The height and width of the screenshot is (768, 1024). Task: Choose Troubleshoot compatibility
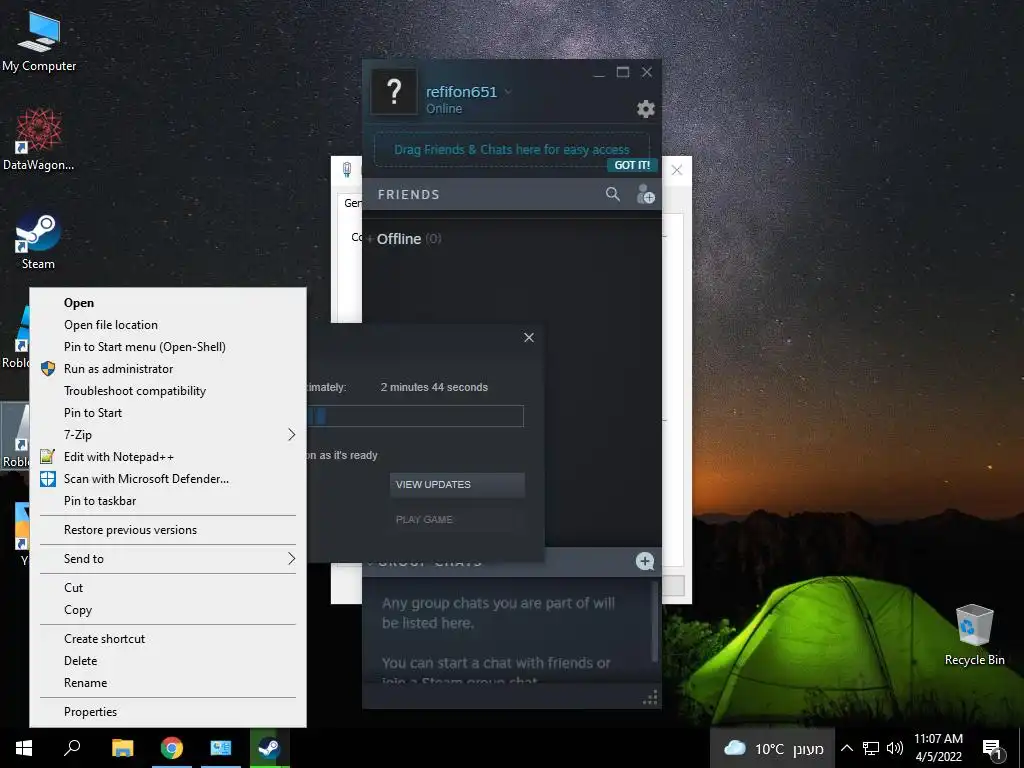click(168, 391)
